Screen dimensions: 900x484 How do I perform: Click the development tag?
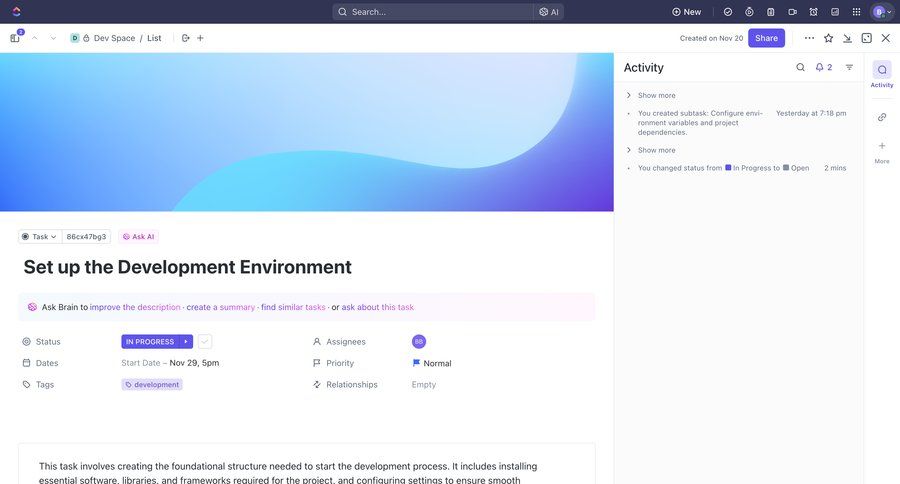[152, 385]
